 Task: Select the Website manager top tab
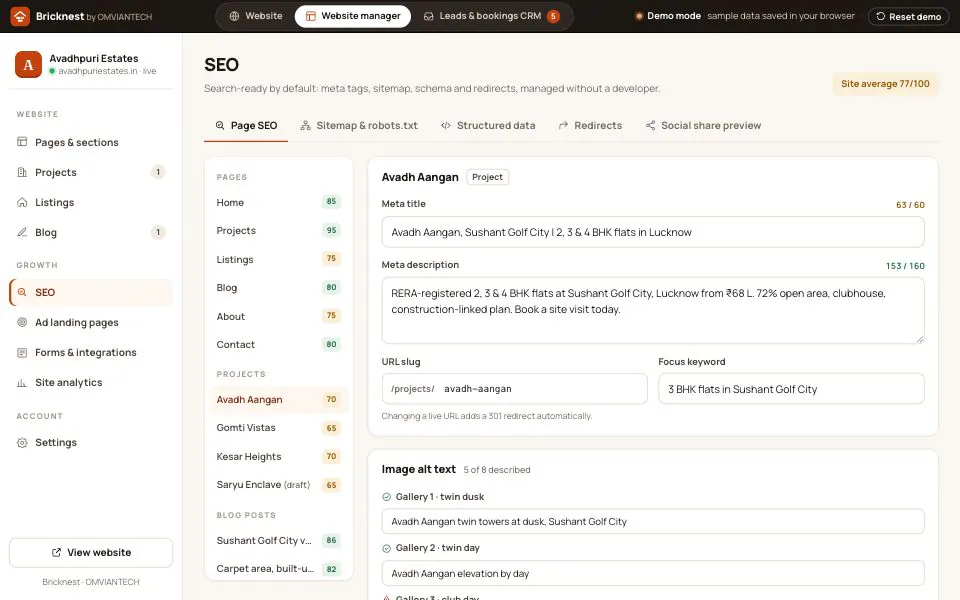[353, 16]
